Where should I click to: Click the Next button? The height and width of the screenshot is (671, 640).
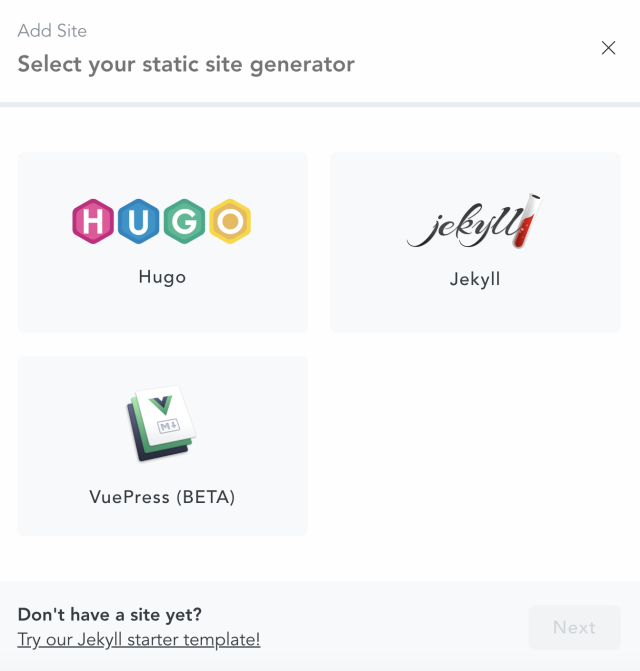click(x=574, y=627)
